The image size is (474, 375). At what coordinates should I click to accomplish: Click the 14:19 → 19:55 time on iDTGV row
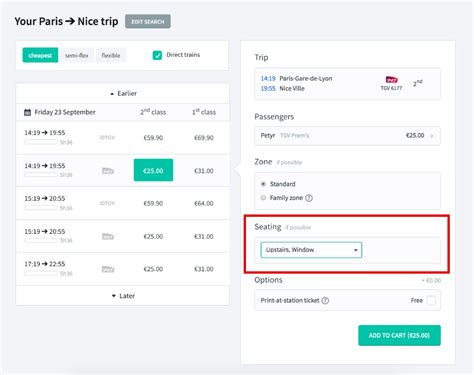(x=45, y=133)
